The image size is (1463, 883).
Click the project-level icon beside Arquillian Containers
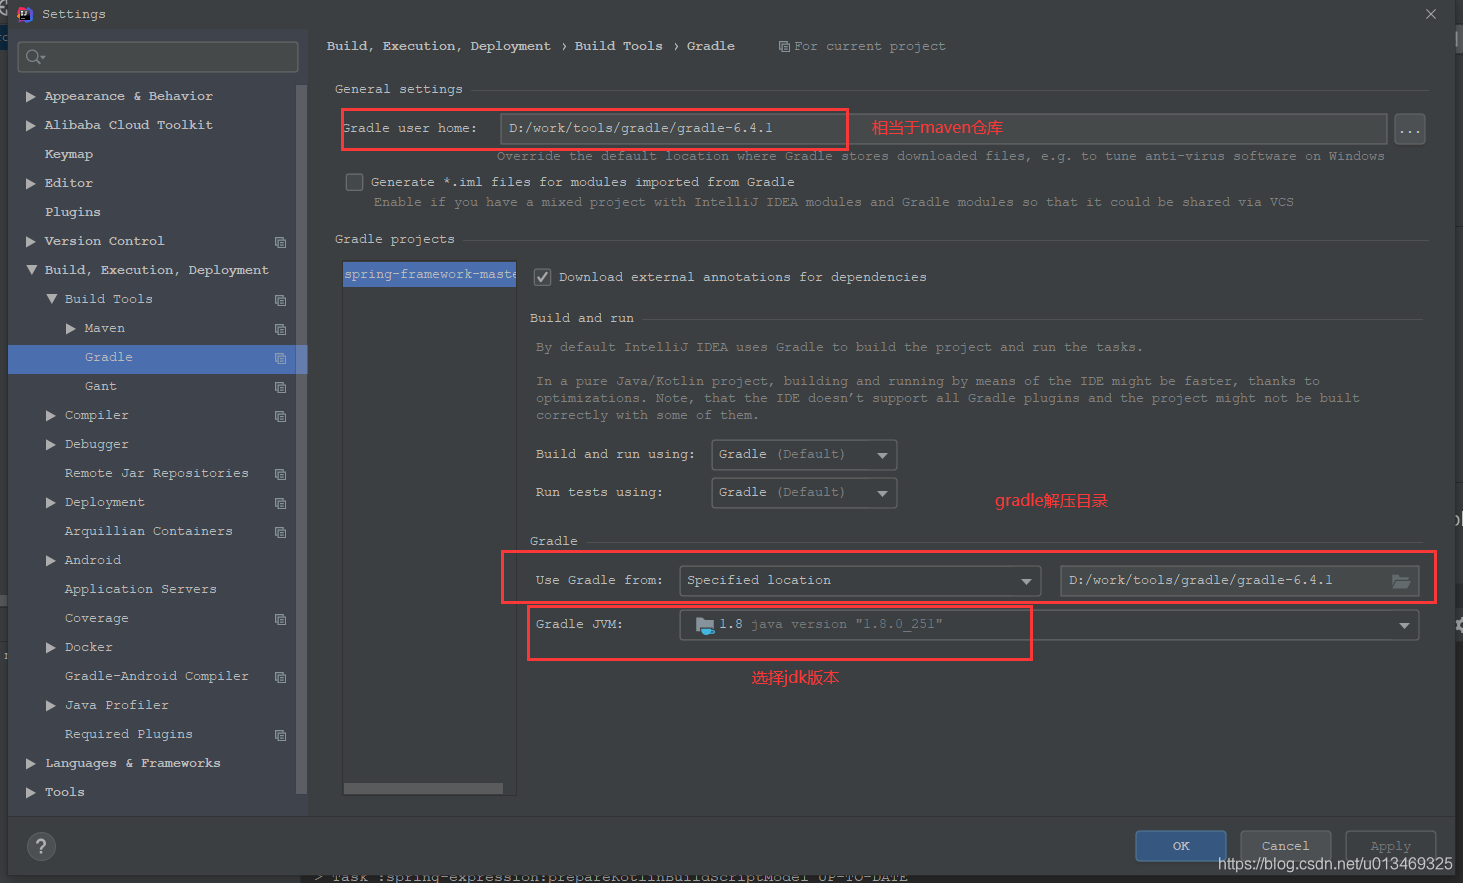[280, 532]
